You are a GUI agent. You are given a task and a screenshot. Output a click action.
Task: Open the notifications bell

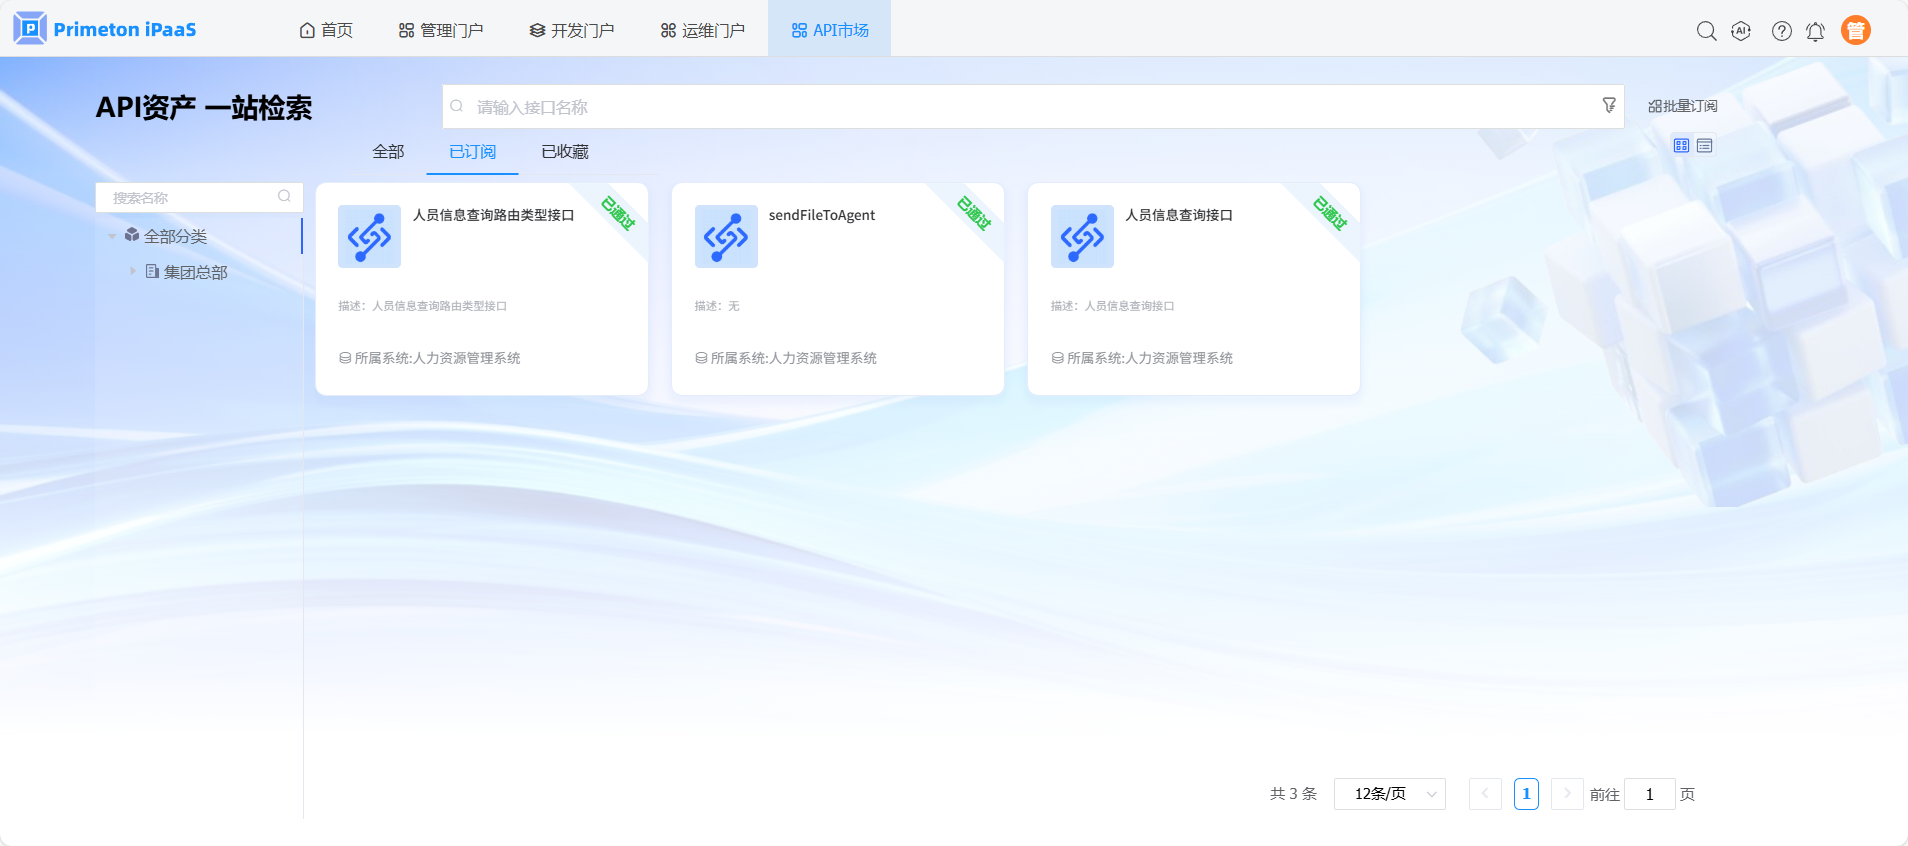[x=1815, y=31]
